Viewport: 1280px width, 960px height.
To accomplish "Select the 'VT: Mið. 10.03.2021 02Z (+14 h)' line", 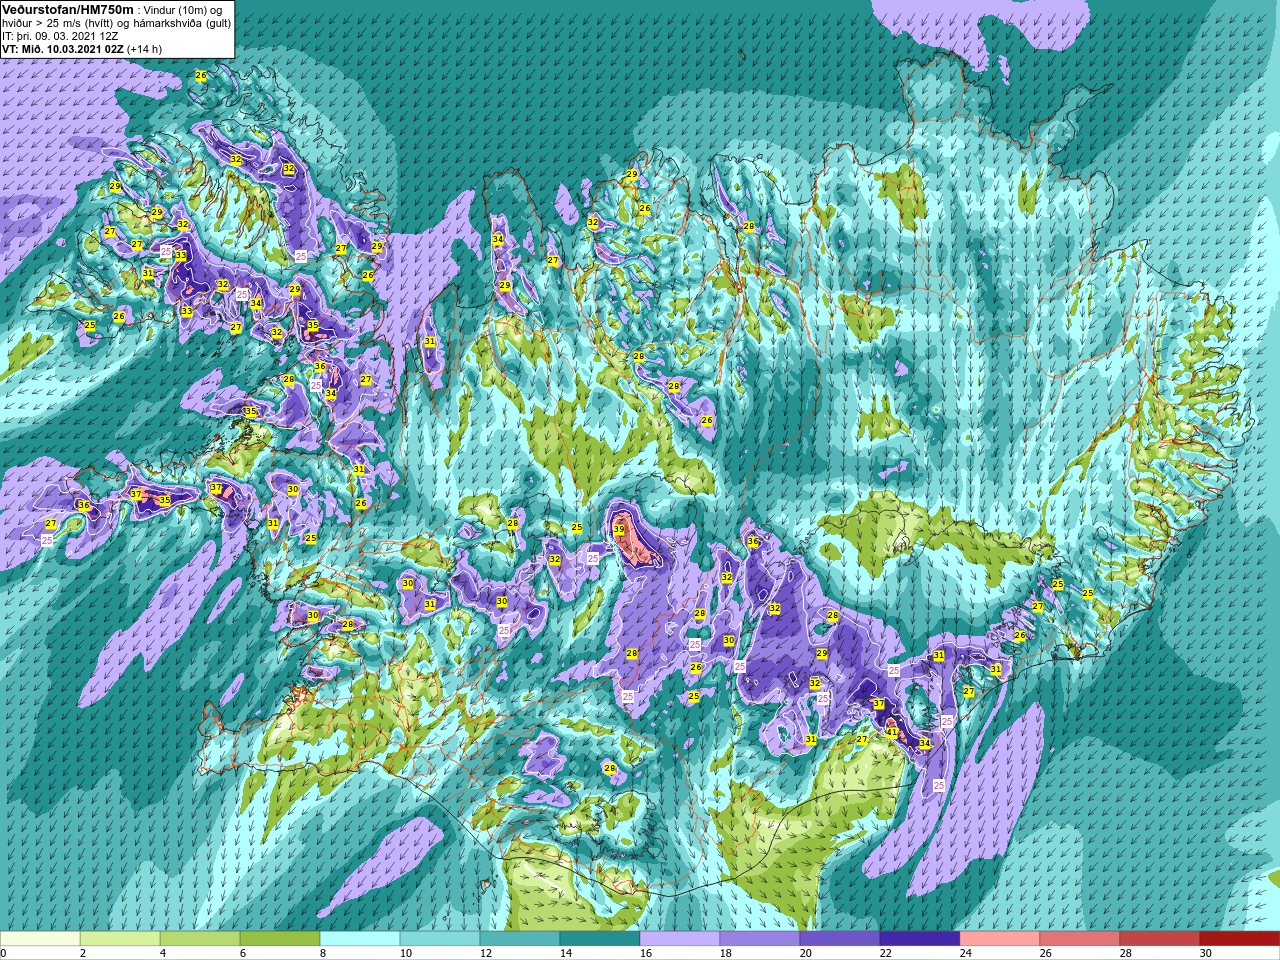I will (82, 48).
